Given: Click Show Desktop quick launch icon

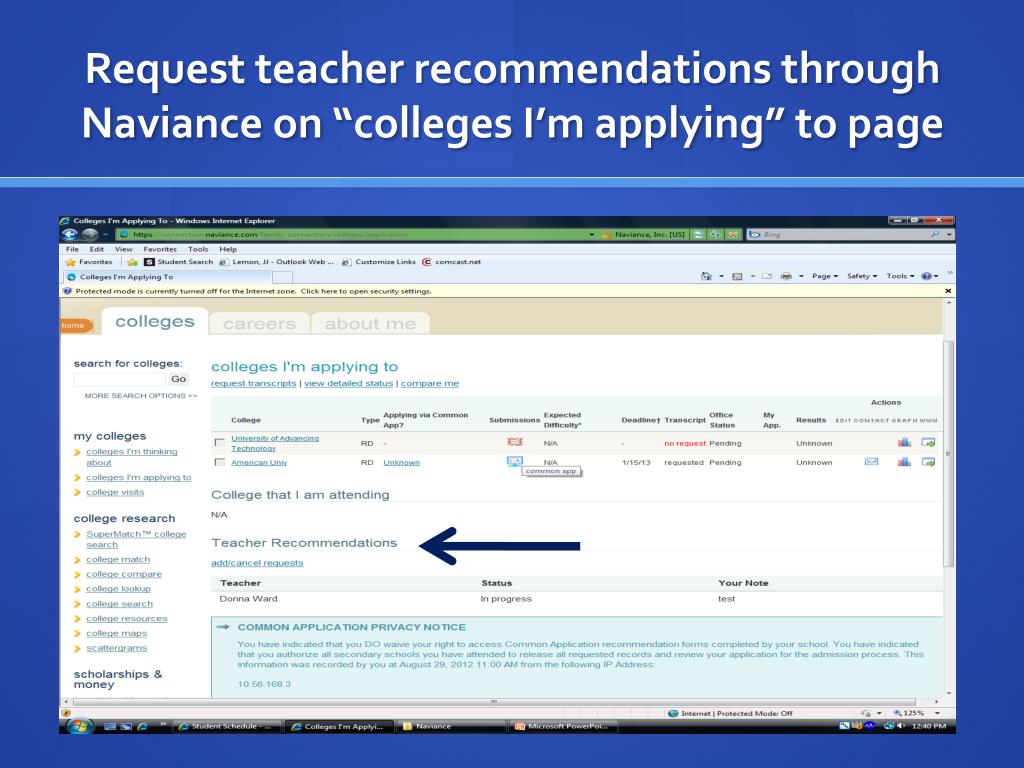Looking at the screenshot, I should tap(110, 726).
